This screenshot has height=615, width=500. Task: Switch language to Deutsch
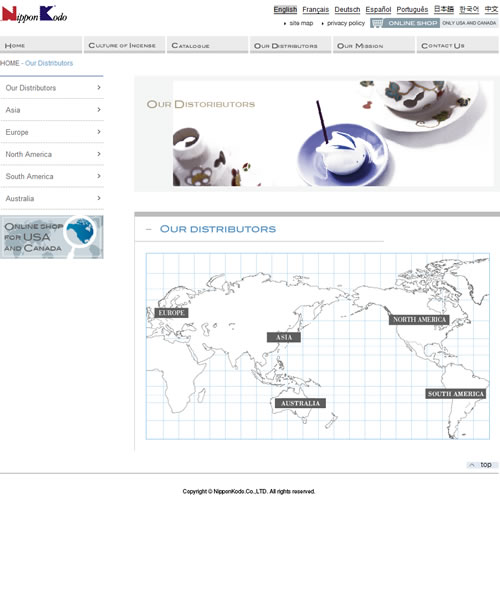coord(347,9)
